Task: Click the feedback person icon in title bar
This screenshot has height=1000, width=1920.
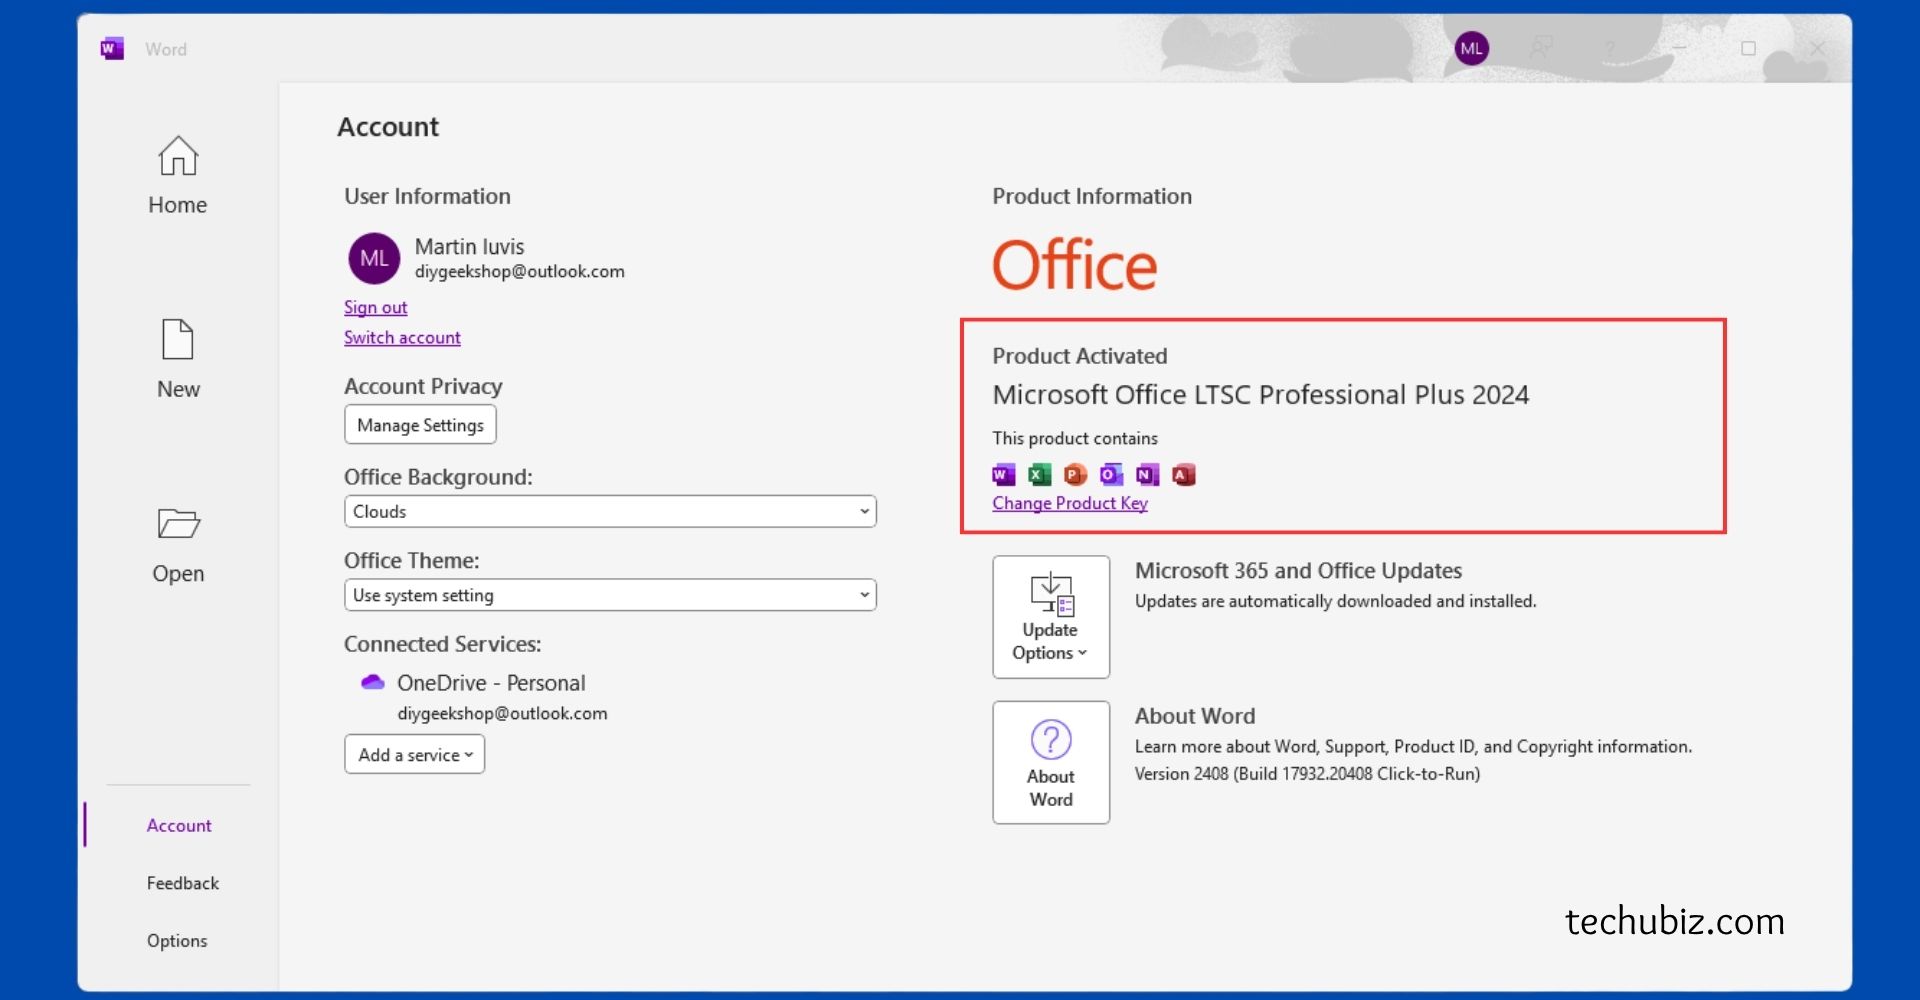Action: tap(1541, 48)
